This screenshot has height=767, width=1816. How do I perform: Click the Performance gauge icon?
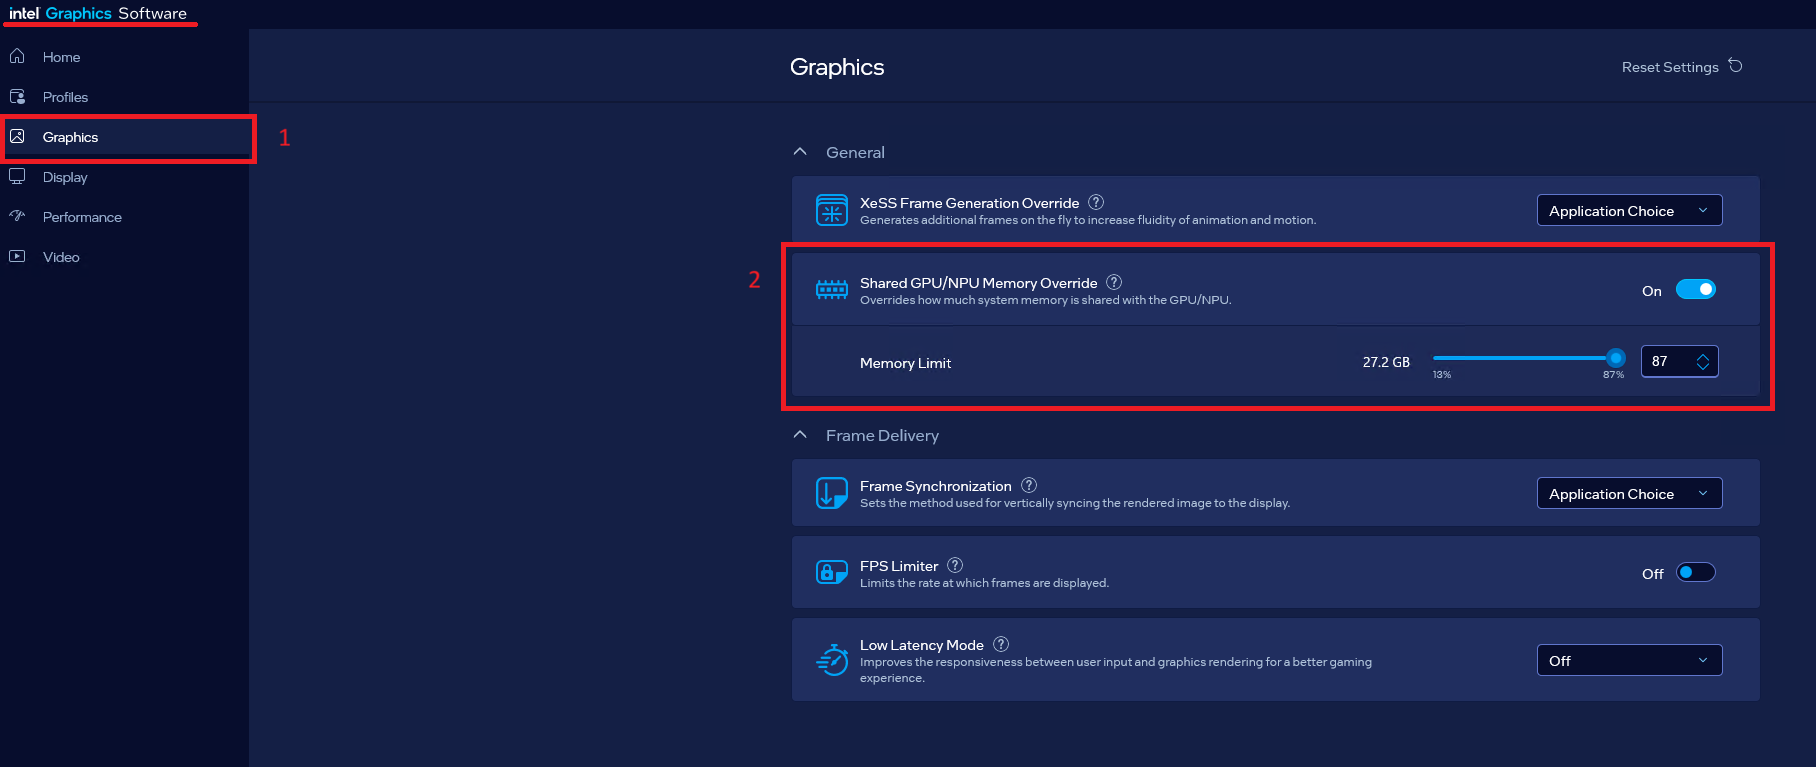coord(17,216)
